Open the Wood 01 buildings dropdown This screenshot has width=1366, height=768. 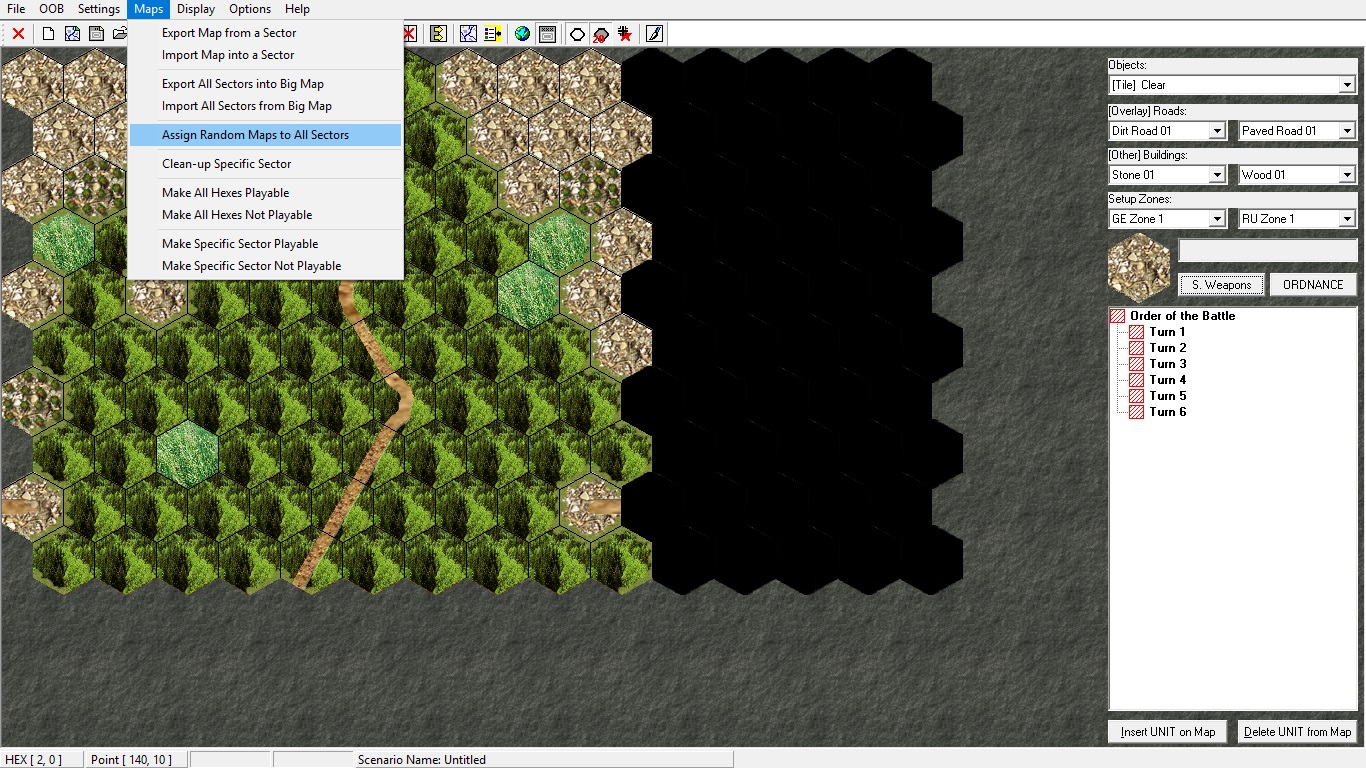[1347, 175]
